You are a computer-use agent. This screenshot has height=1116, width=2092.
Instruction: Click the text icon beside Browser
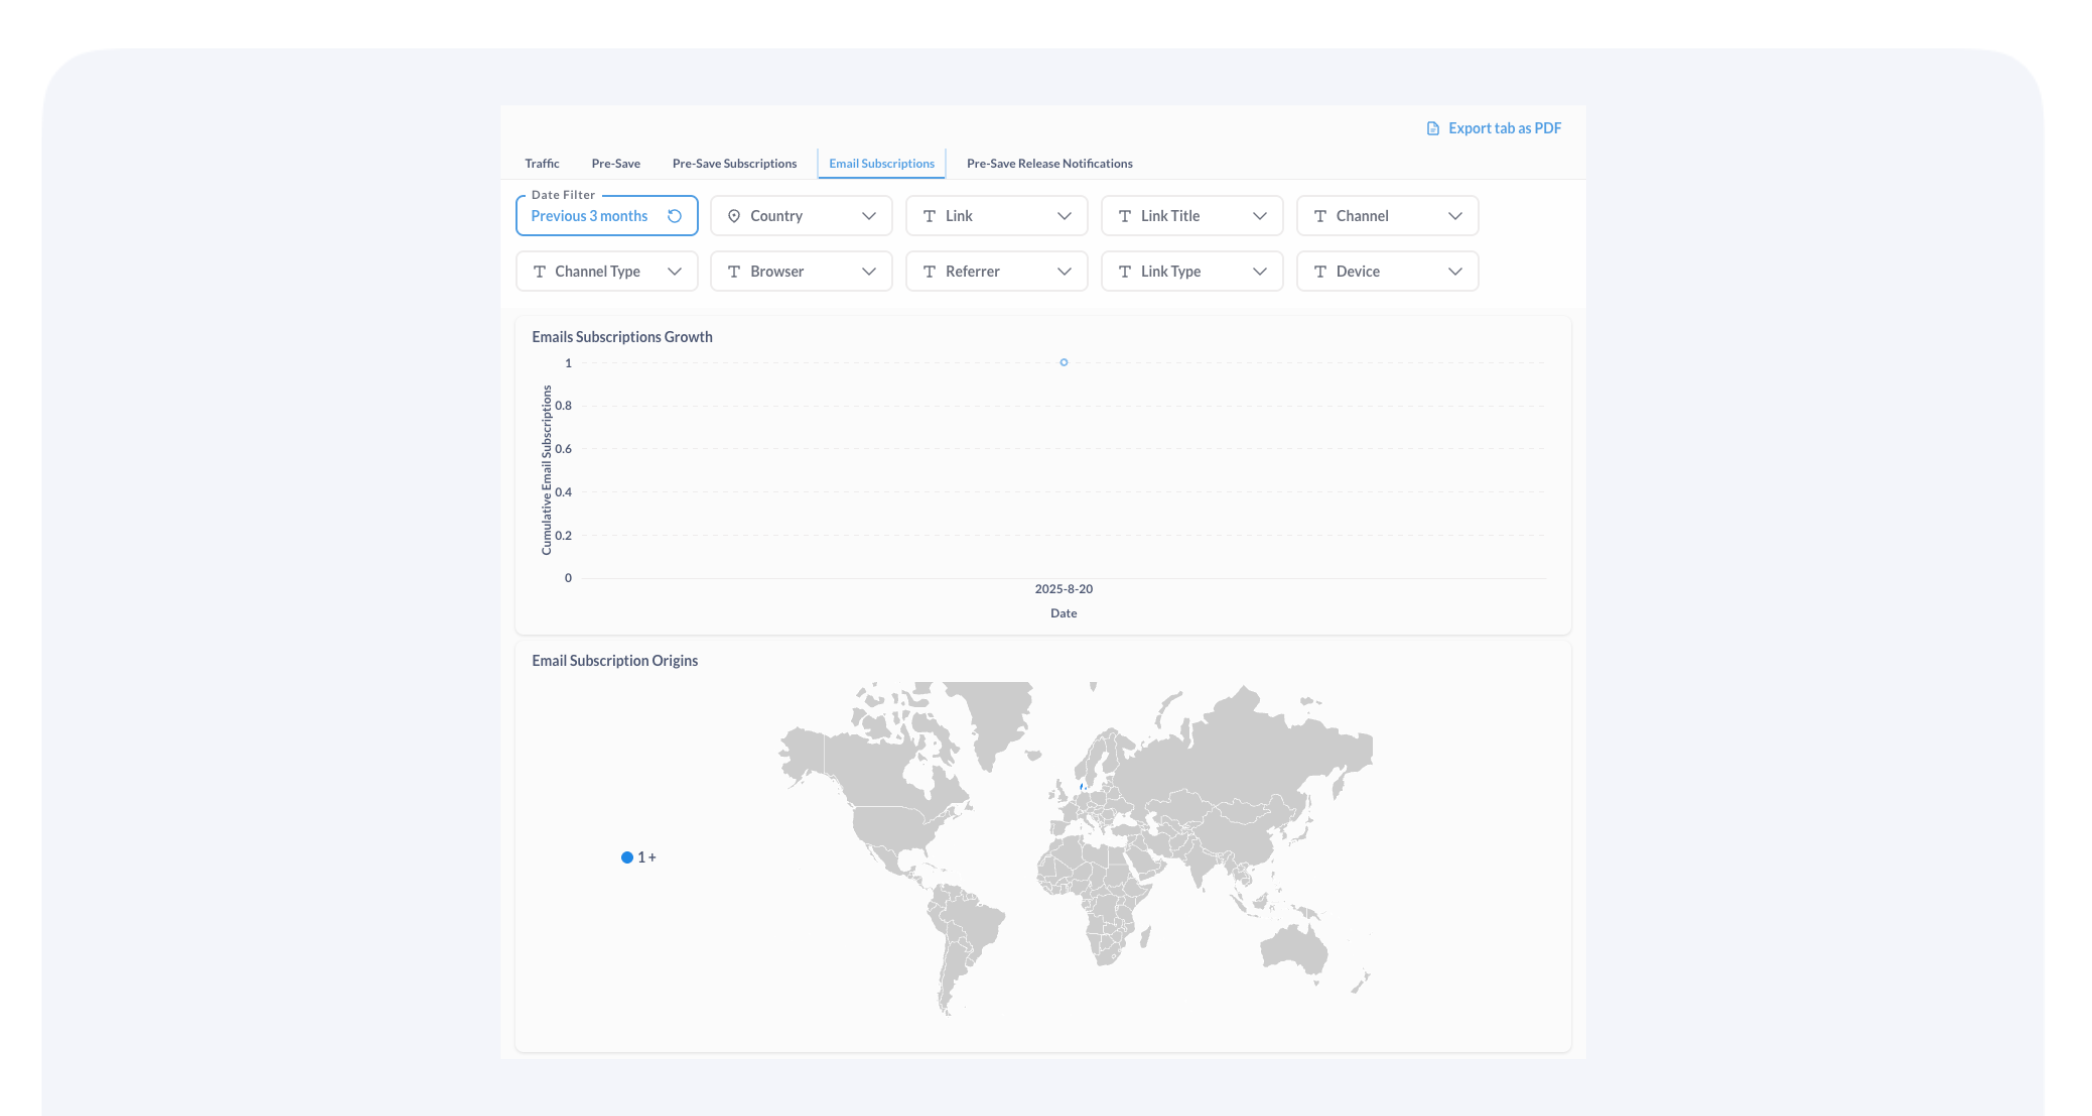(x=734, y=271)
